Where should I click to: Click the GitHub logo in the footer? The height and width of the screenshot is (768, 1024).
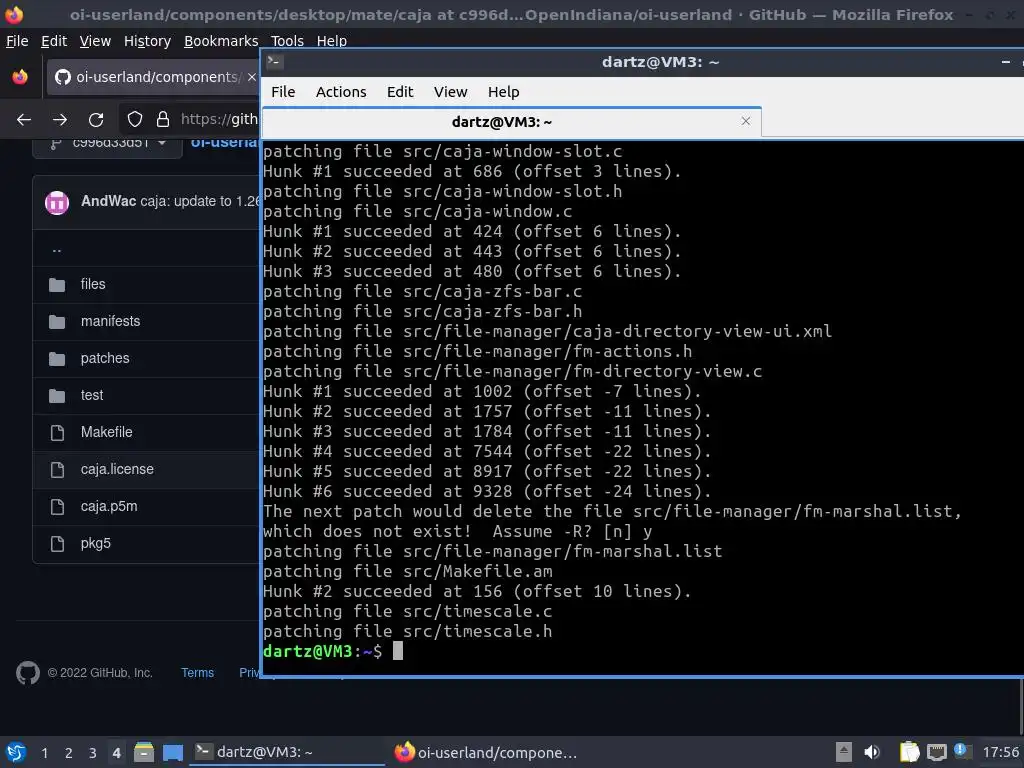(28, 673)
